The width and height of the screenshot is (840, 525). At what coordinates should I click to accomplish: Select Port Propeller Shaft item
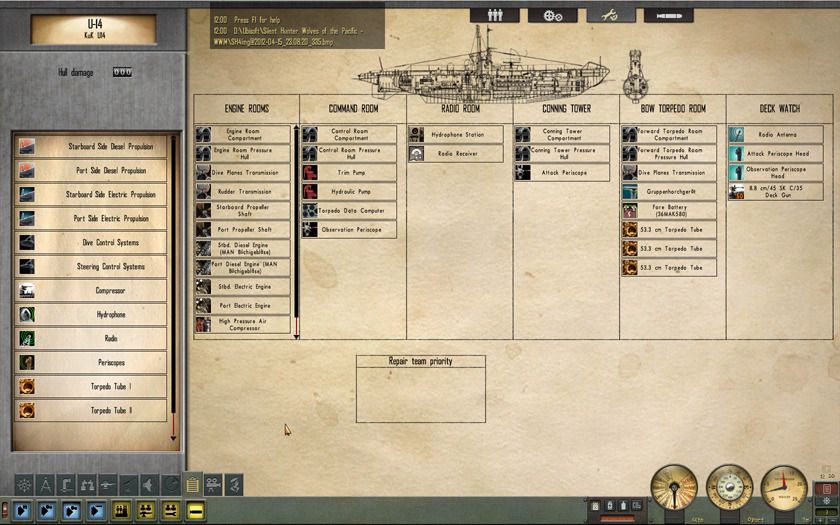243,229
